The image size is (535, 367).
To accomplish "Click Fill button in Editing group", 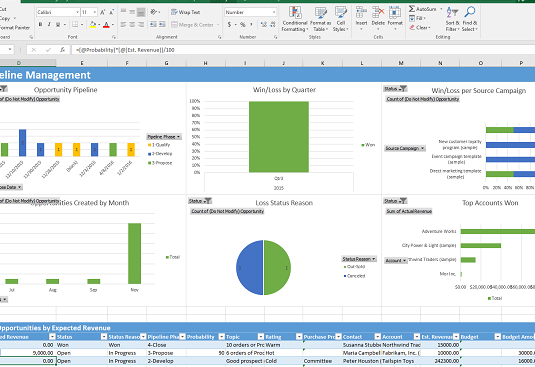I will 416,18.
